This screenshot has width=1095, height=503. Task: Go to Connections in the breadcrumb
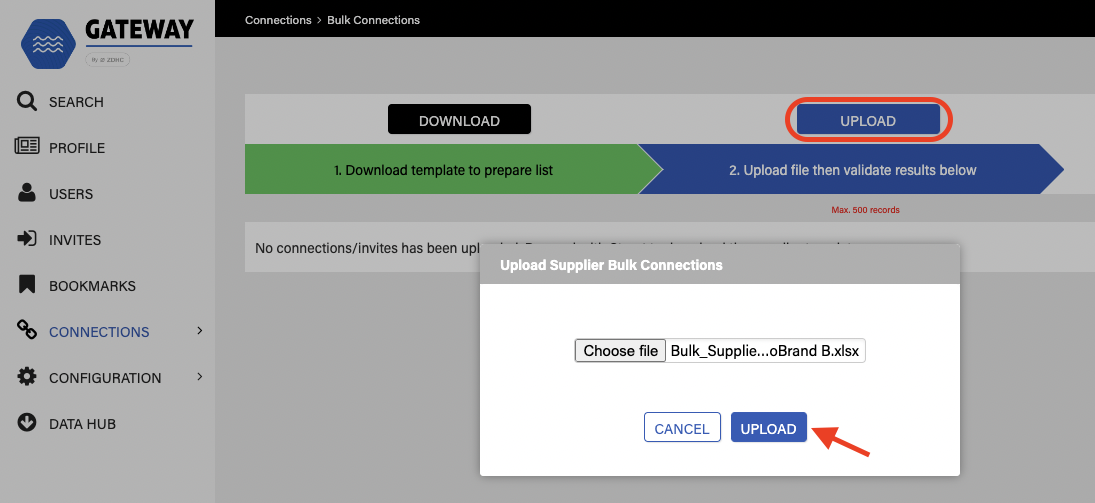[x=280, y=20]
